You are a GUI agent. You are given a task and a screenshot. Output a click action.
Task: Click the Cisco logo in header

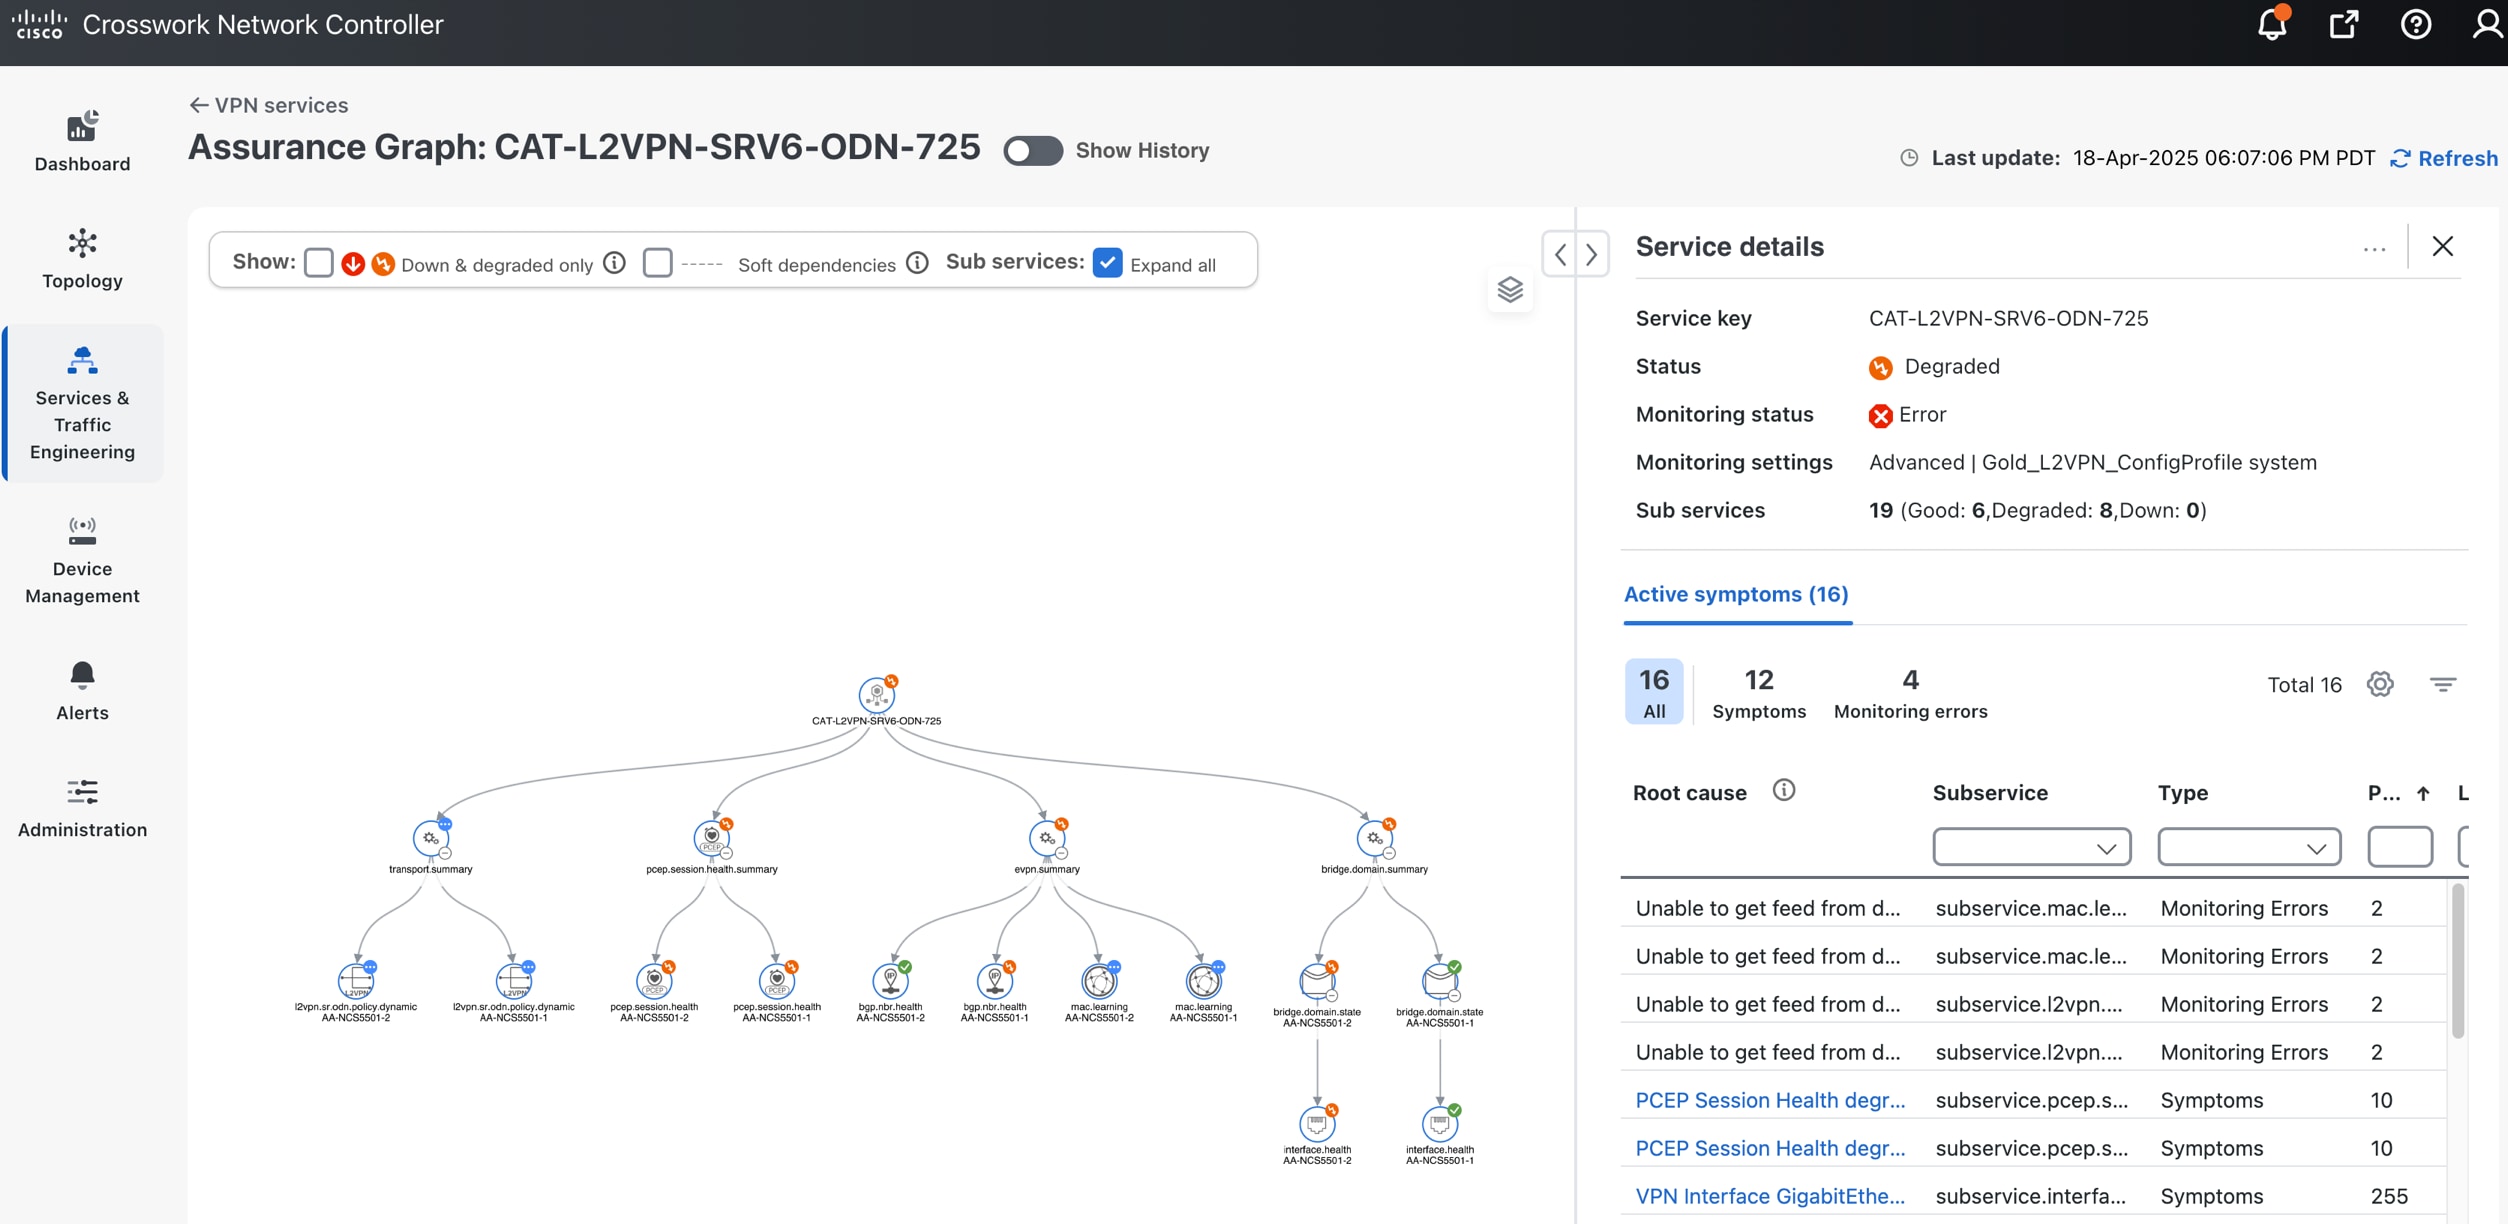click(x=39, y=24)
